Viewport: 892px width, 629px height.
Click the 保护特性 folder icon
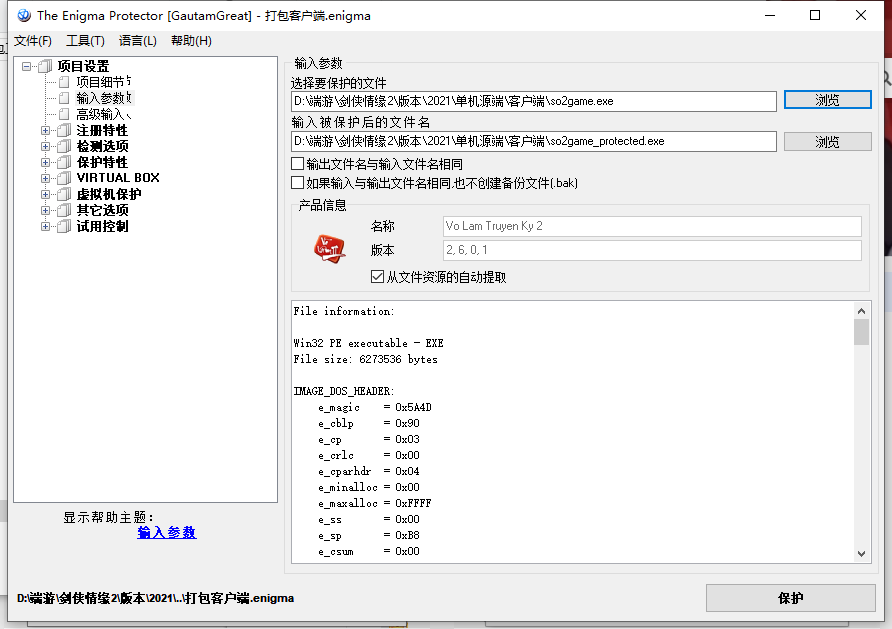pos(64,162)
